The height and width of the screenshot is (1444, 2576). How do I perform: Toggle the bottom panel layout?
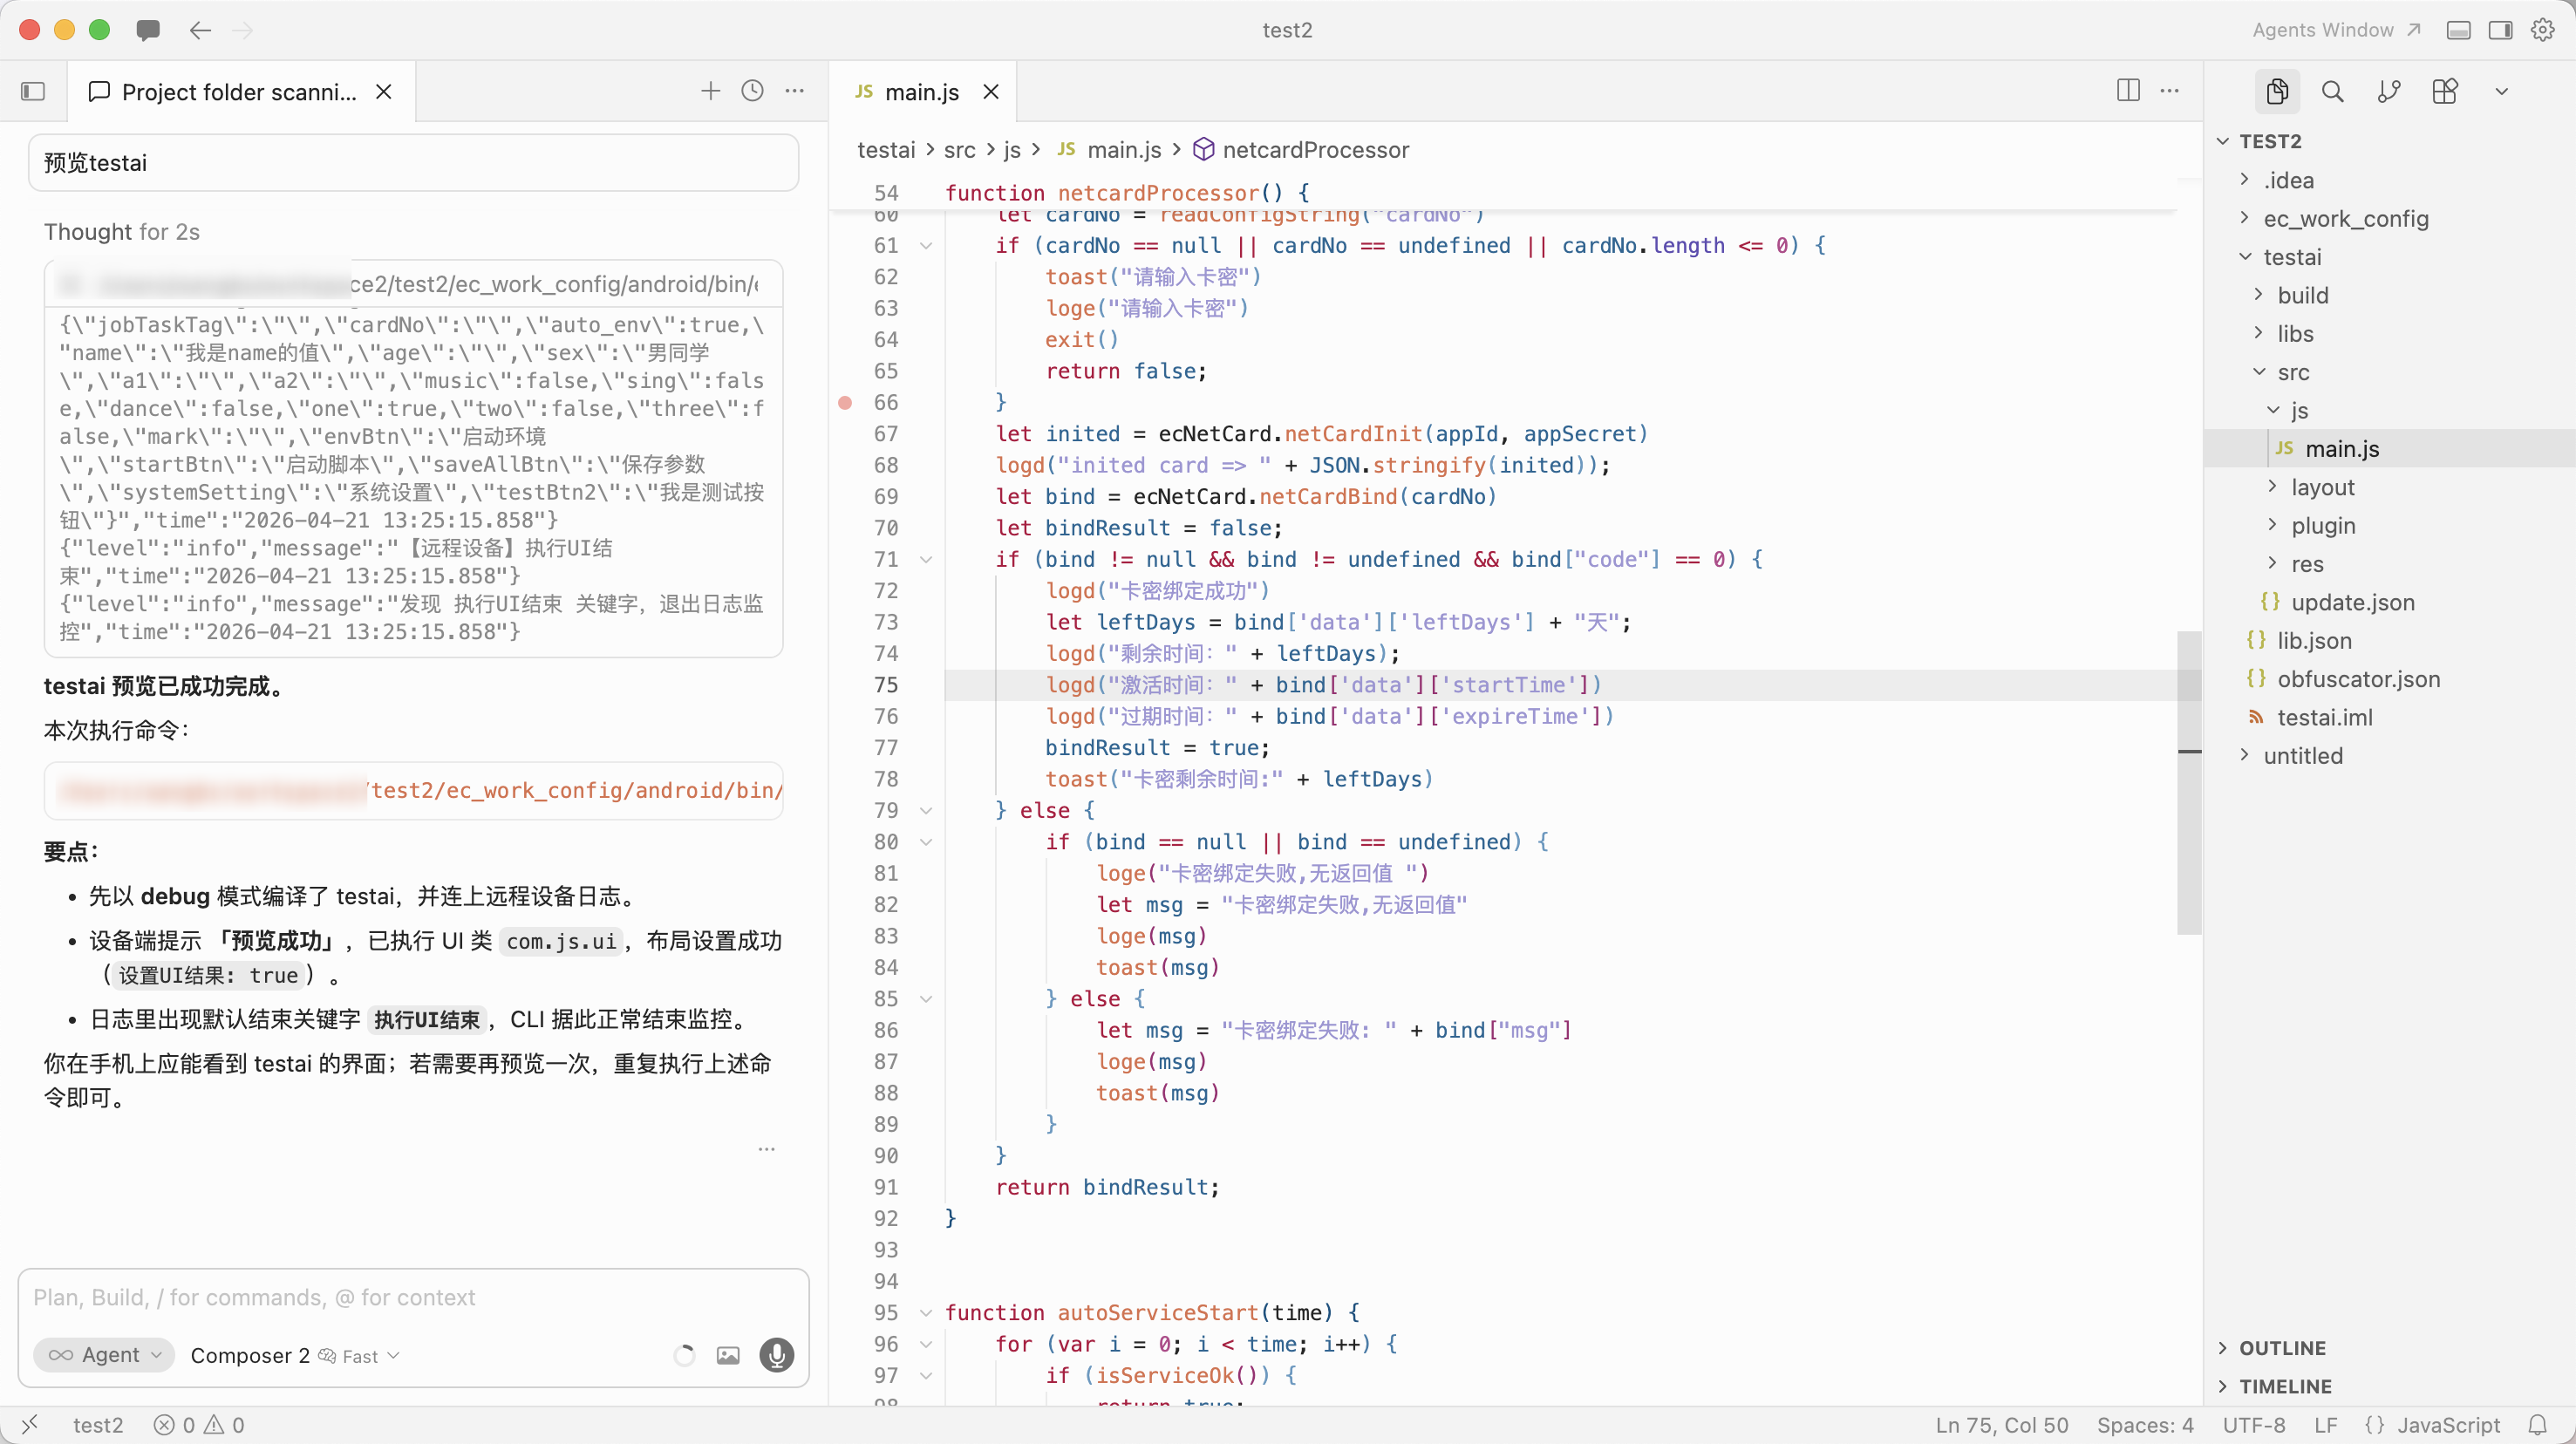(x=2458, y=30)
